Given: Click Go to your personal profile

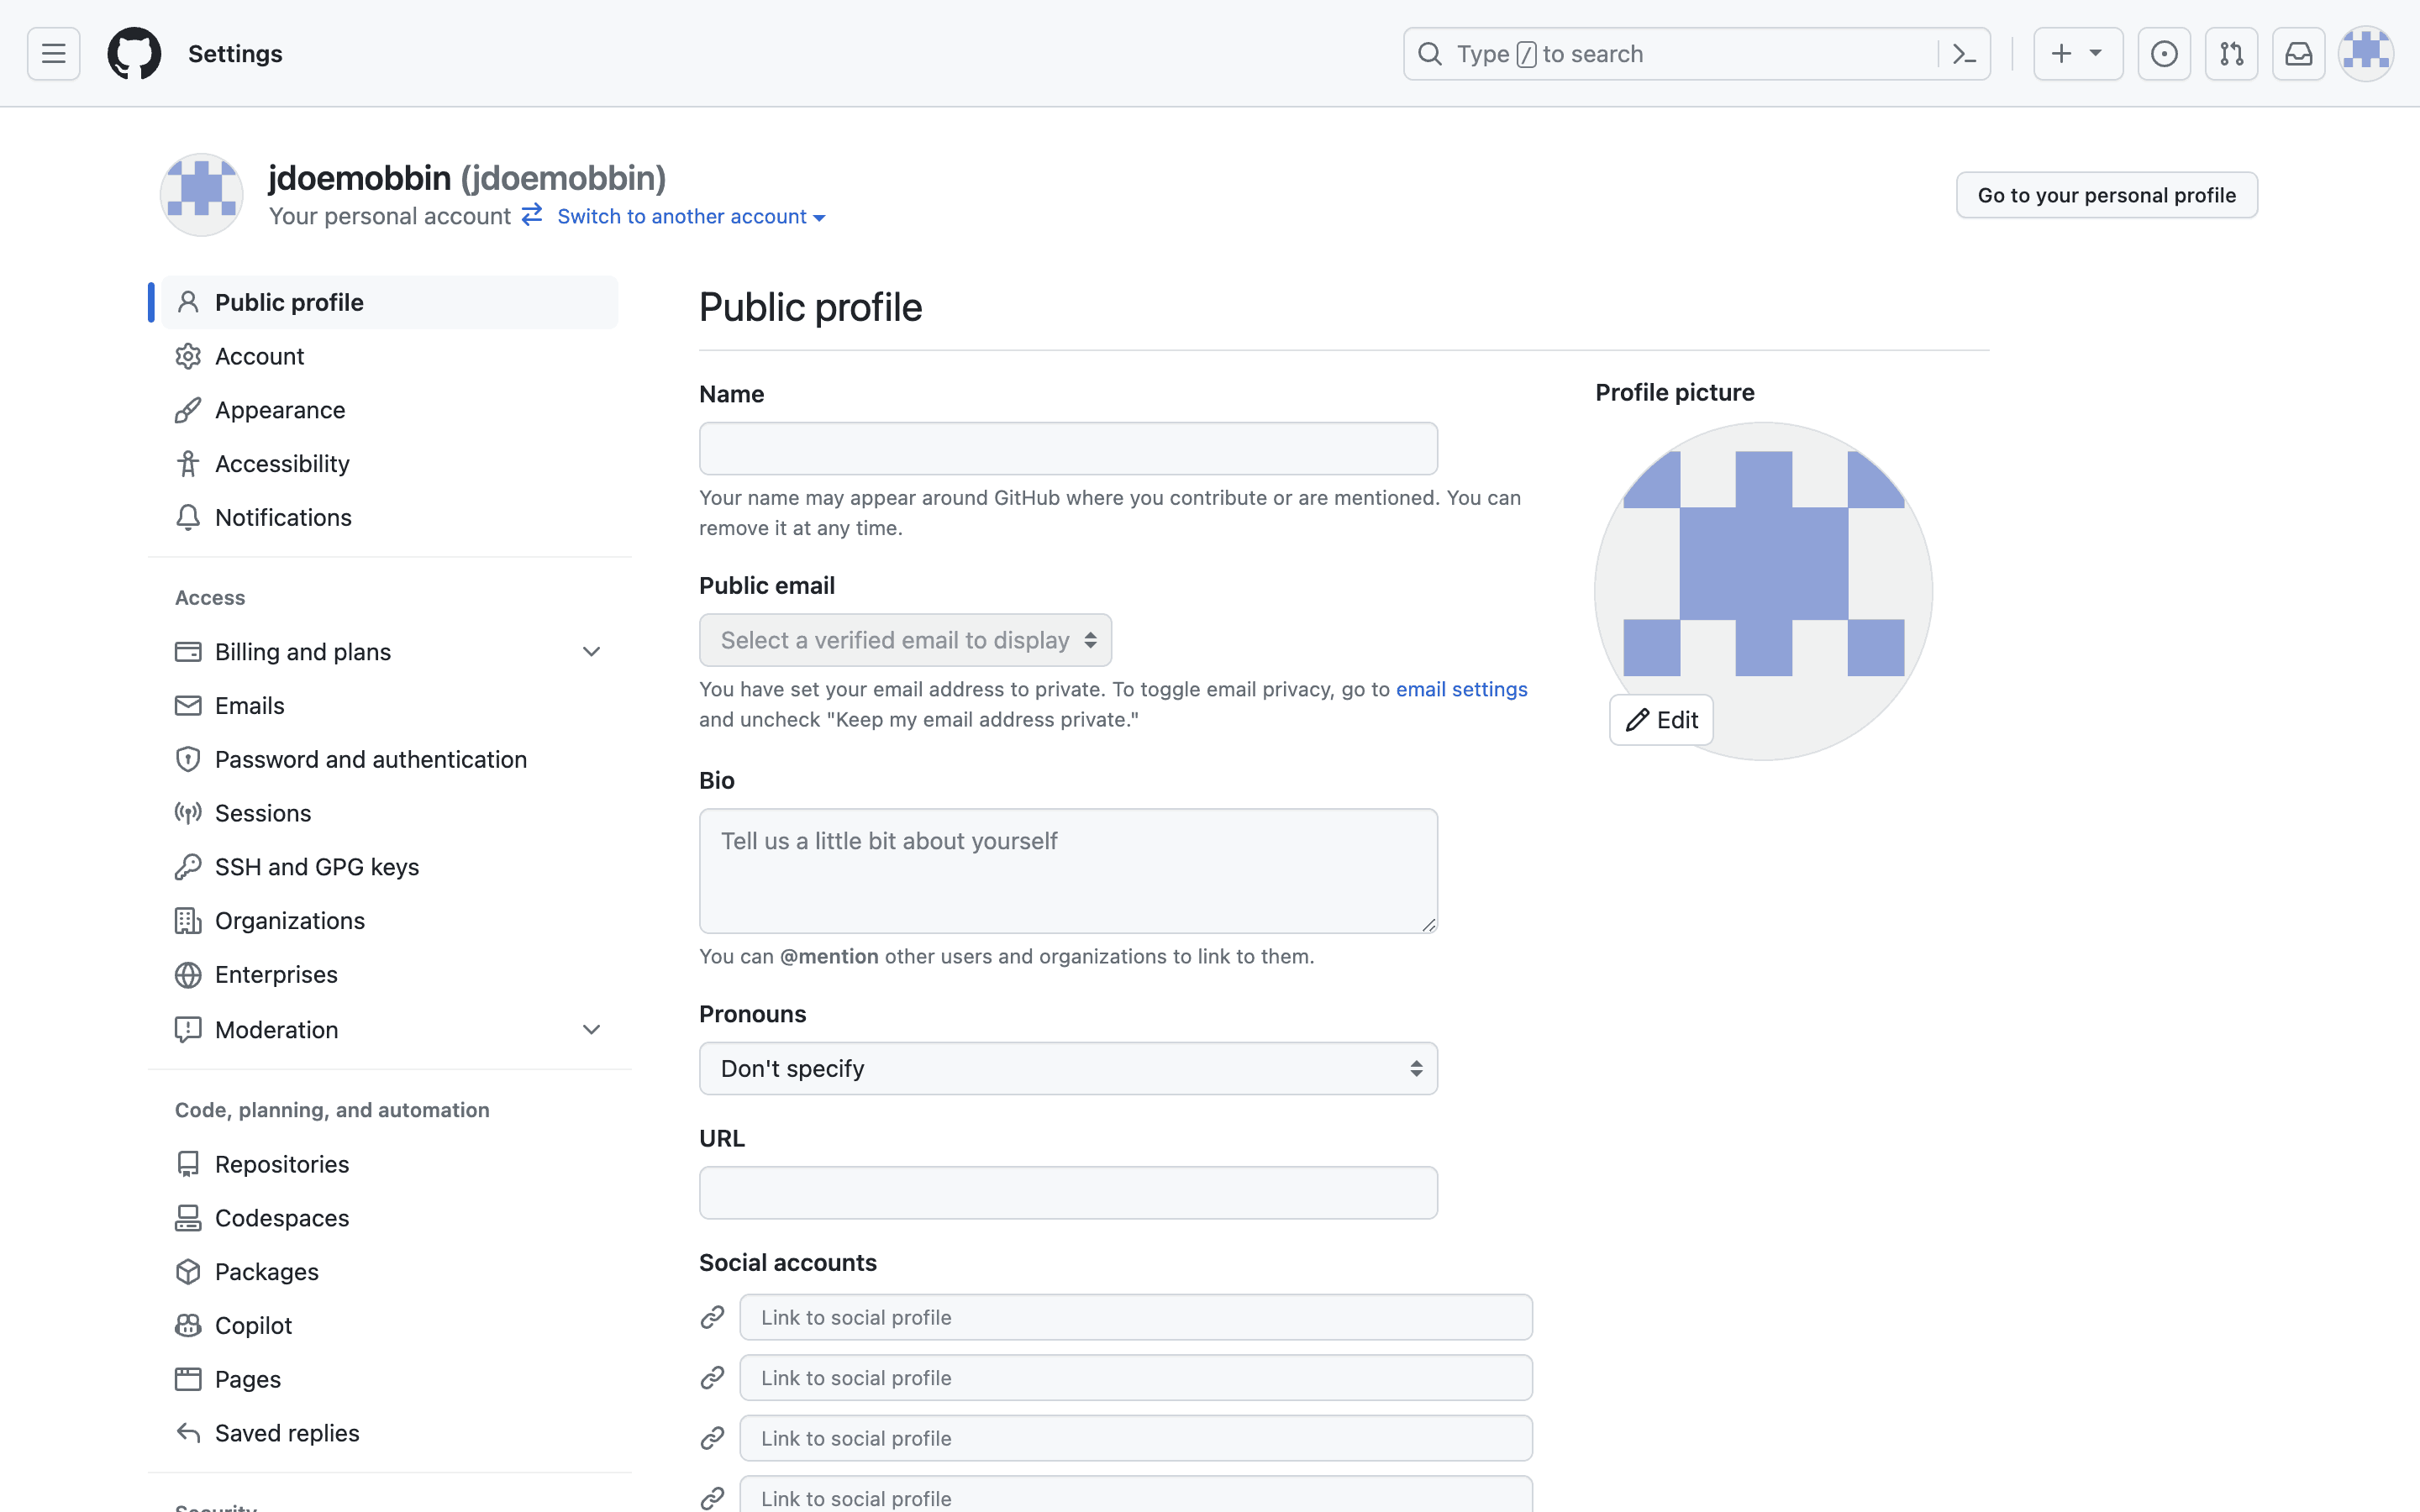Looking at the screenshot, I should click(2106, 195).
